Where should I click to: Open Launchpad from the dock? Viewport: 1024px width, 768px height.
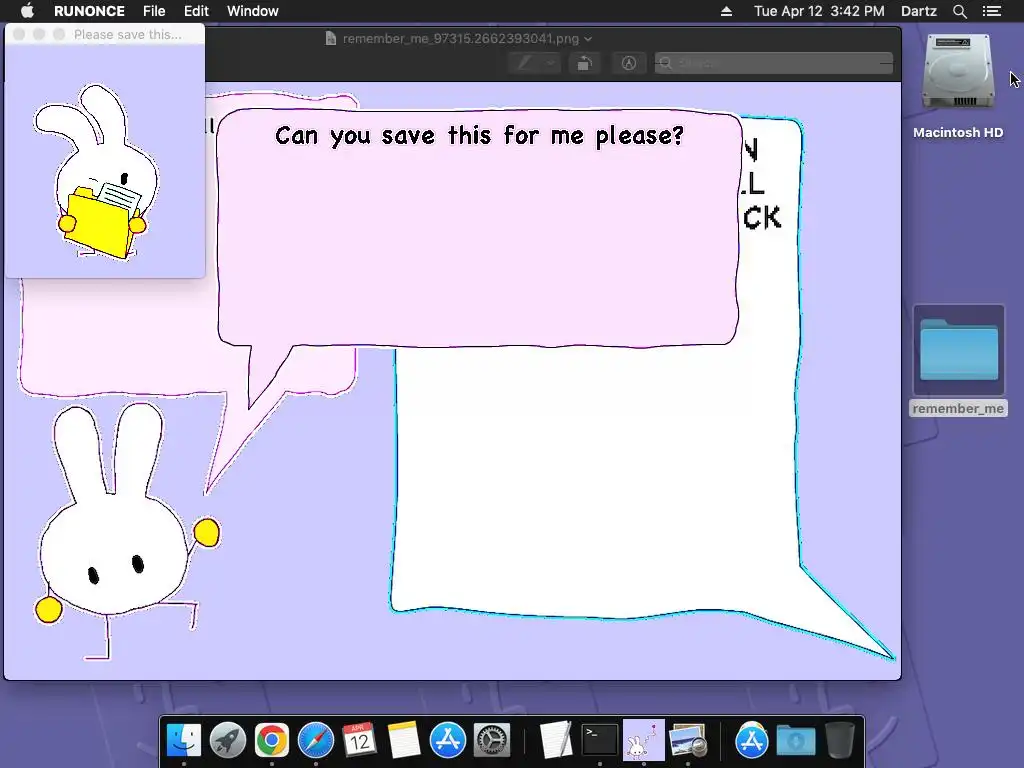[x=228, y=741]
